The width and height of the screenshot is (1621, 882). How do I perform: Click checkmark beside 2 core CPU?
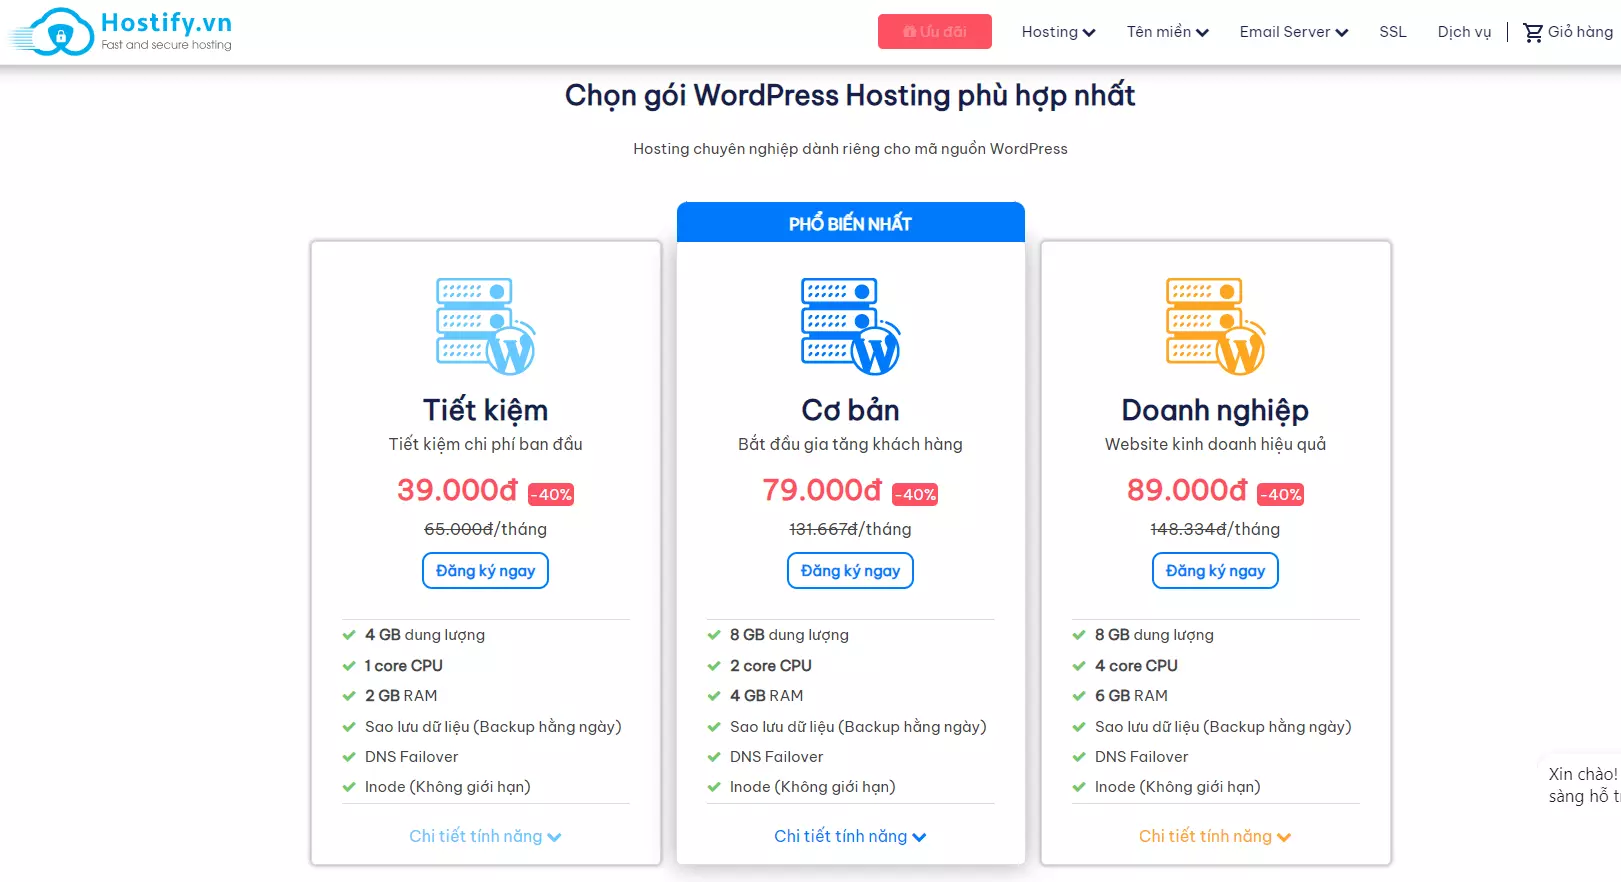point(714,666)
